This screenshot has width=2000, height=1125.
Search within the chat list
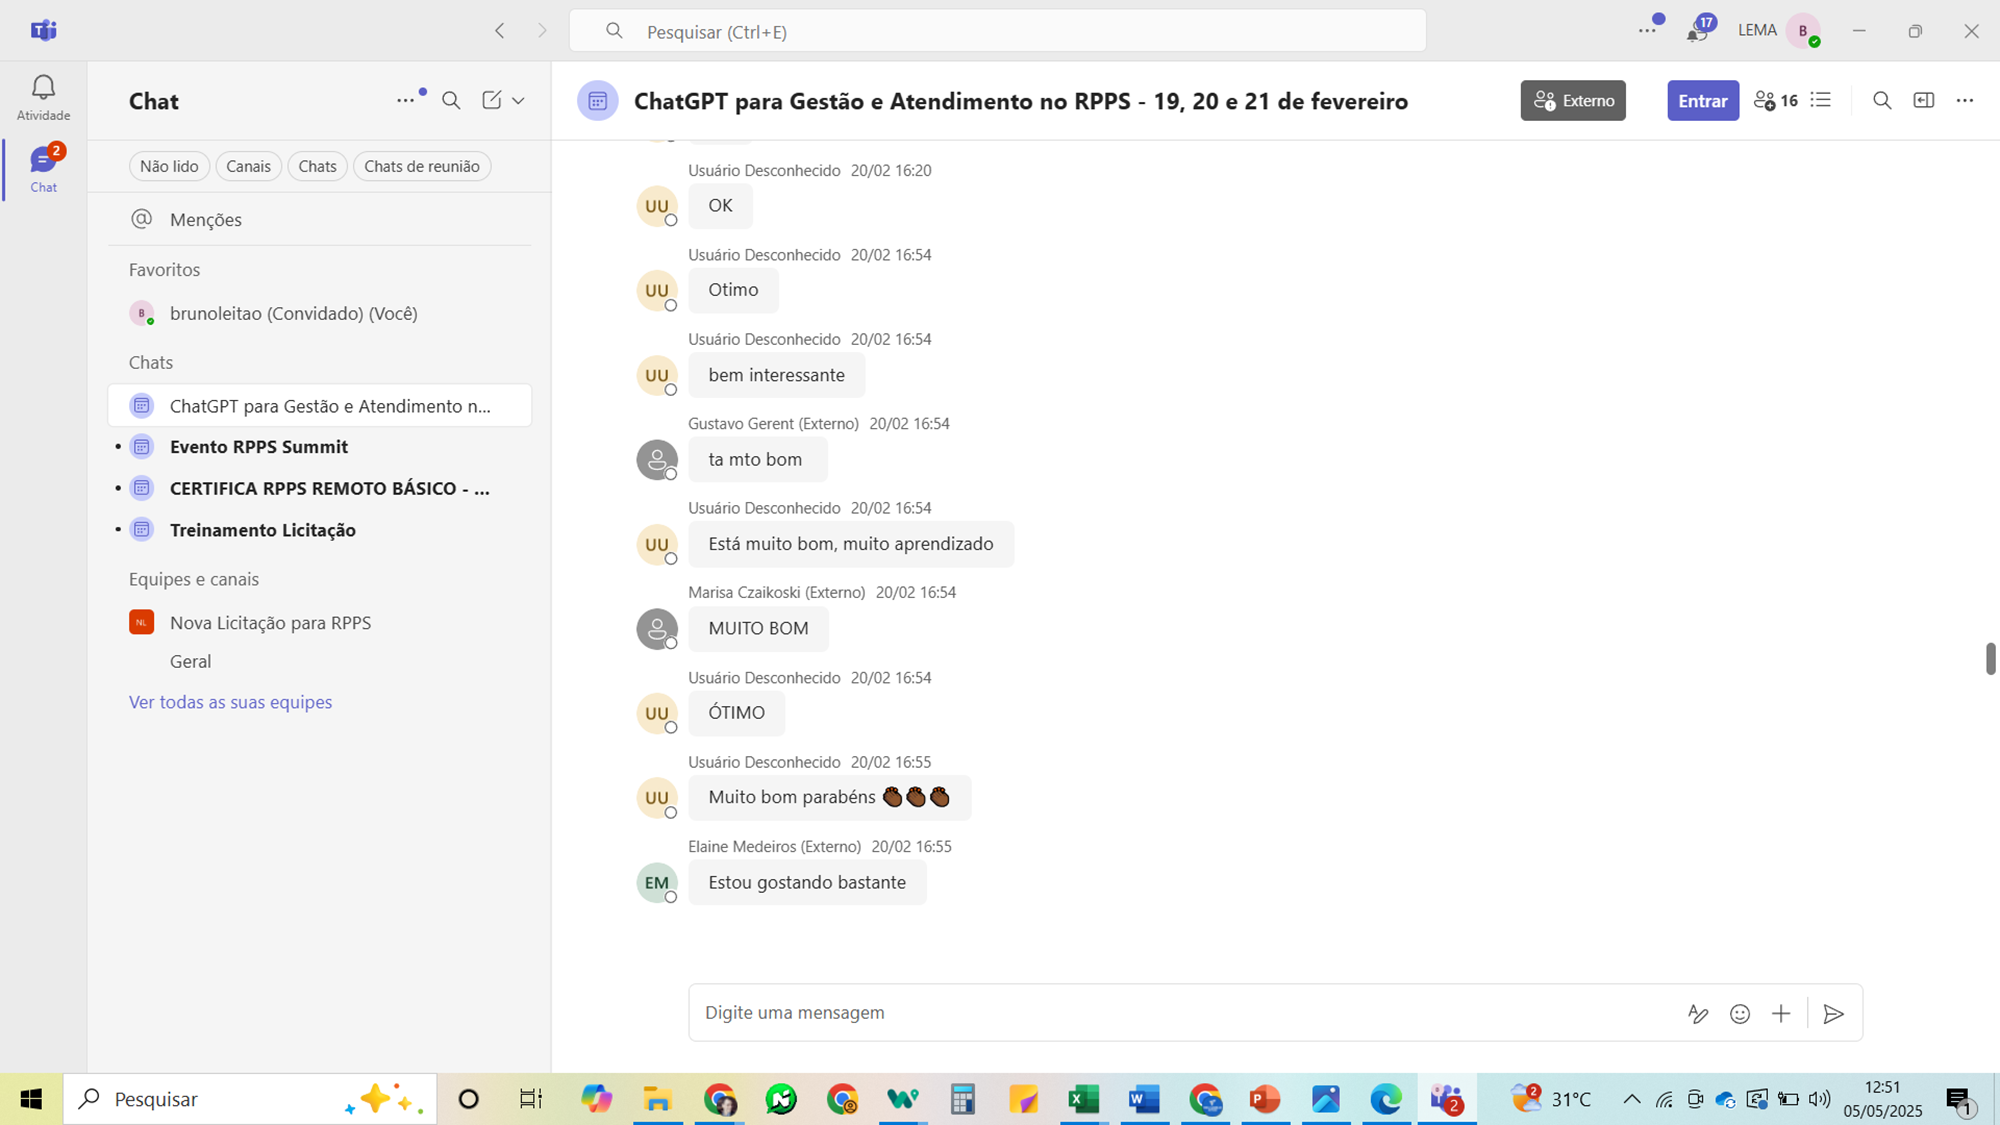[451, 100]
